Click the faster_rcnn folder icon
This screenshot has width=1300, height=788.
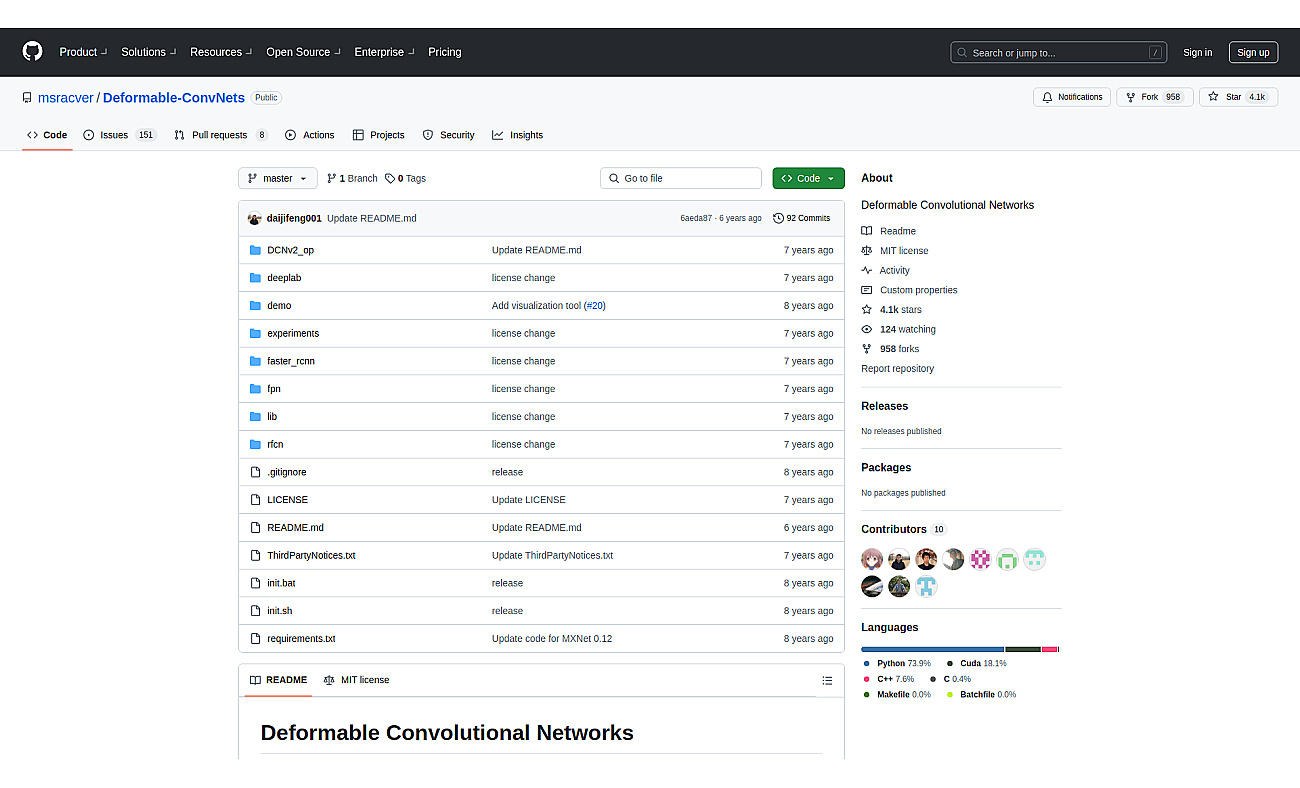pyautogui.click(x=255, y=361)
